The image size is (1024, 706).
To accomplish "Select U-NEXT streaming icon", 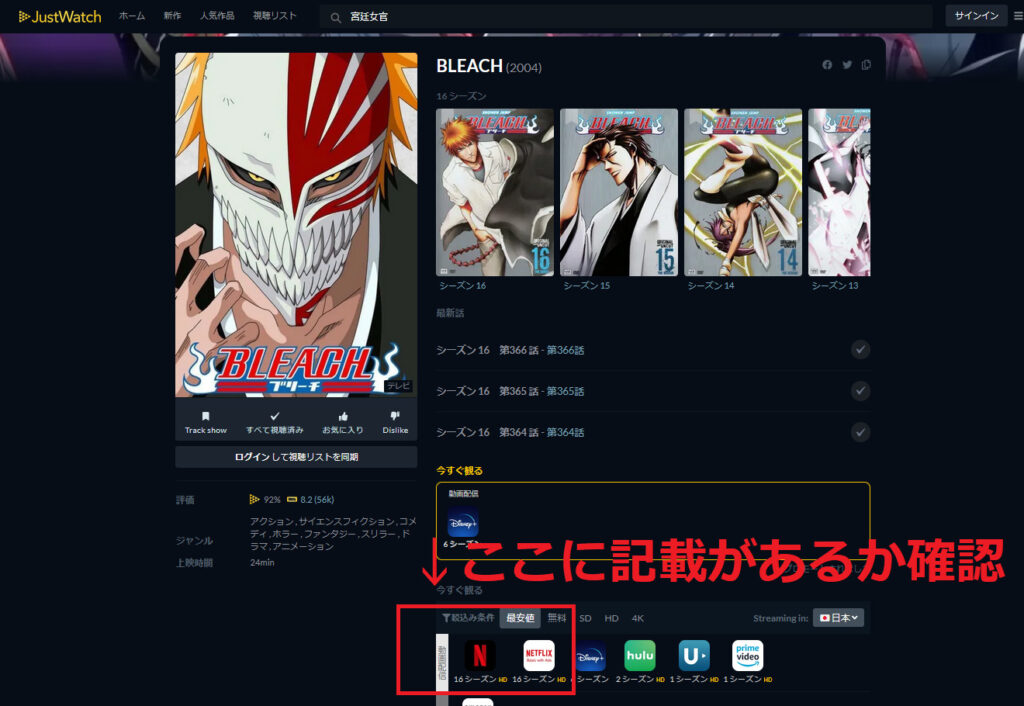I will pyautogui.click(x=694, y=655).
